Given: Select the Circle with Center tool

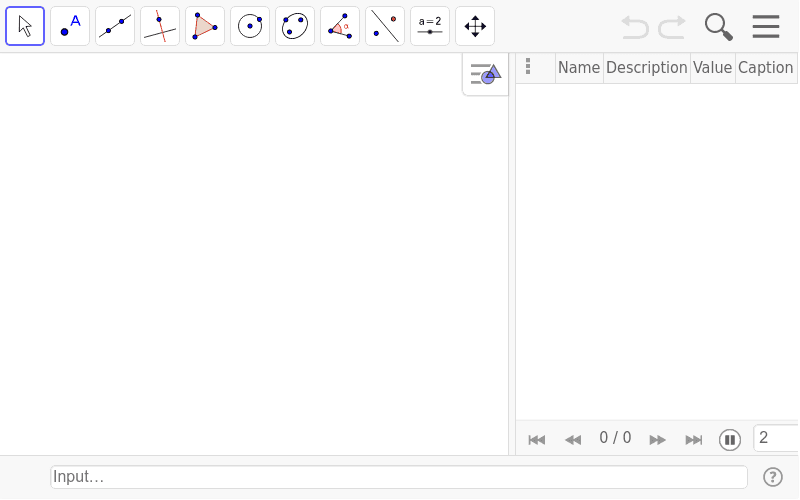Looking at the screenshot, I should point(250,26).
